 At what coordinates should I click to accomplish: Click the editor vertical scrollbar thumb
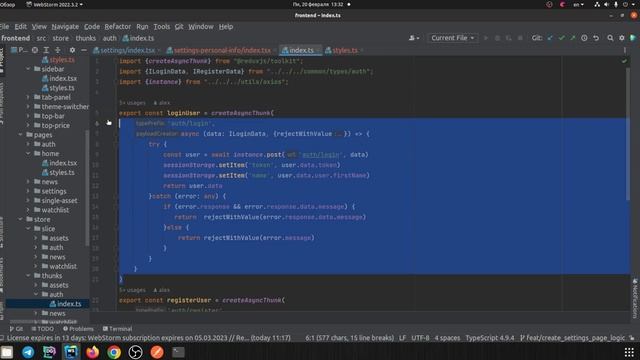[x=628, y=134]
